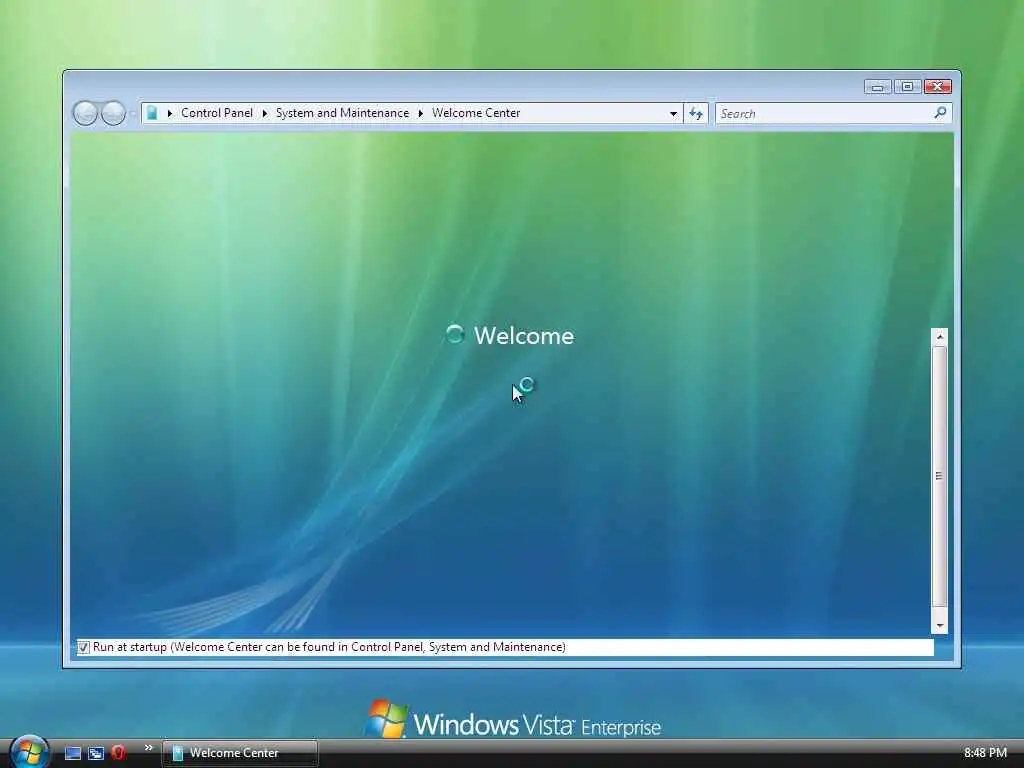Go forward with the Forward arrow button

pyautogui.click(x=113, y=113)
